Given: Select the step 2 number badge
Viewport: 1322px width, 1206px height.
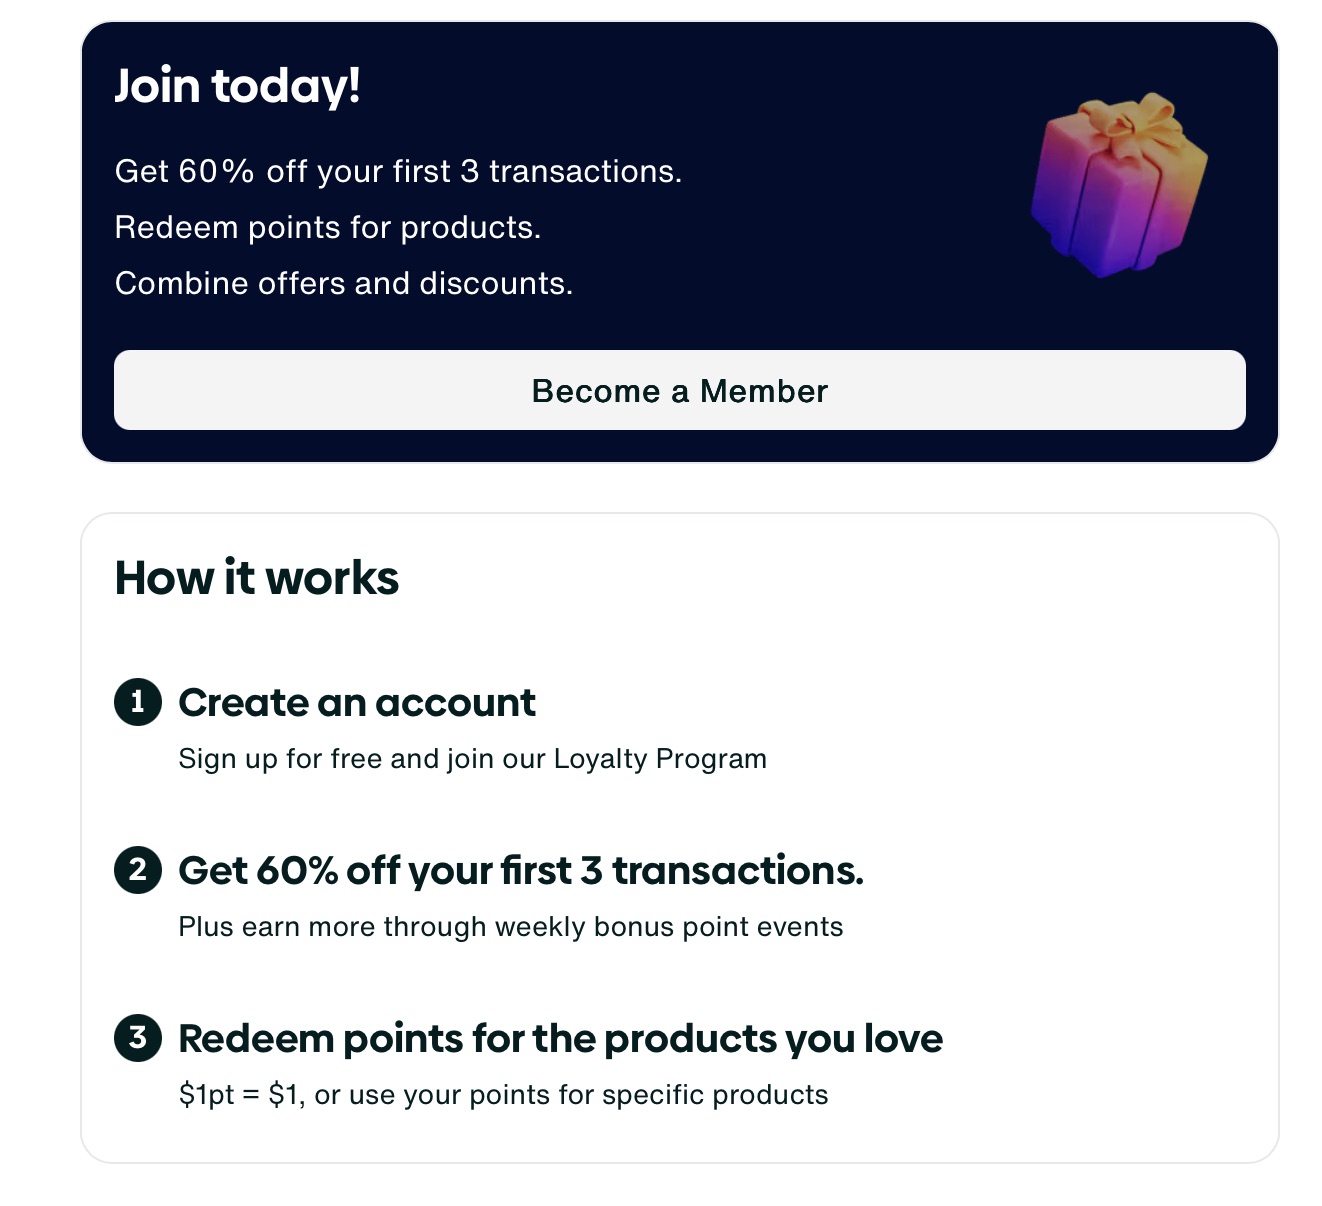Looking at the screenshot, I should coord(138,870).
